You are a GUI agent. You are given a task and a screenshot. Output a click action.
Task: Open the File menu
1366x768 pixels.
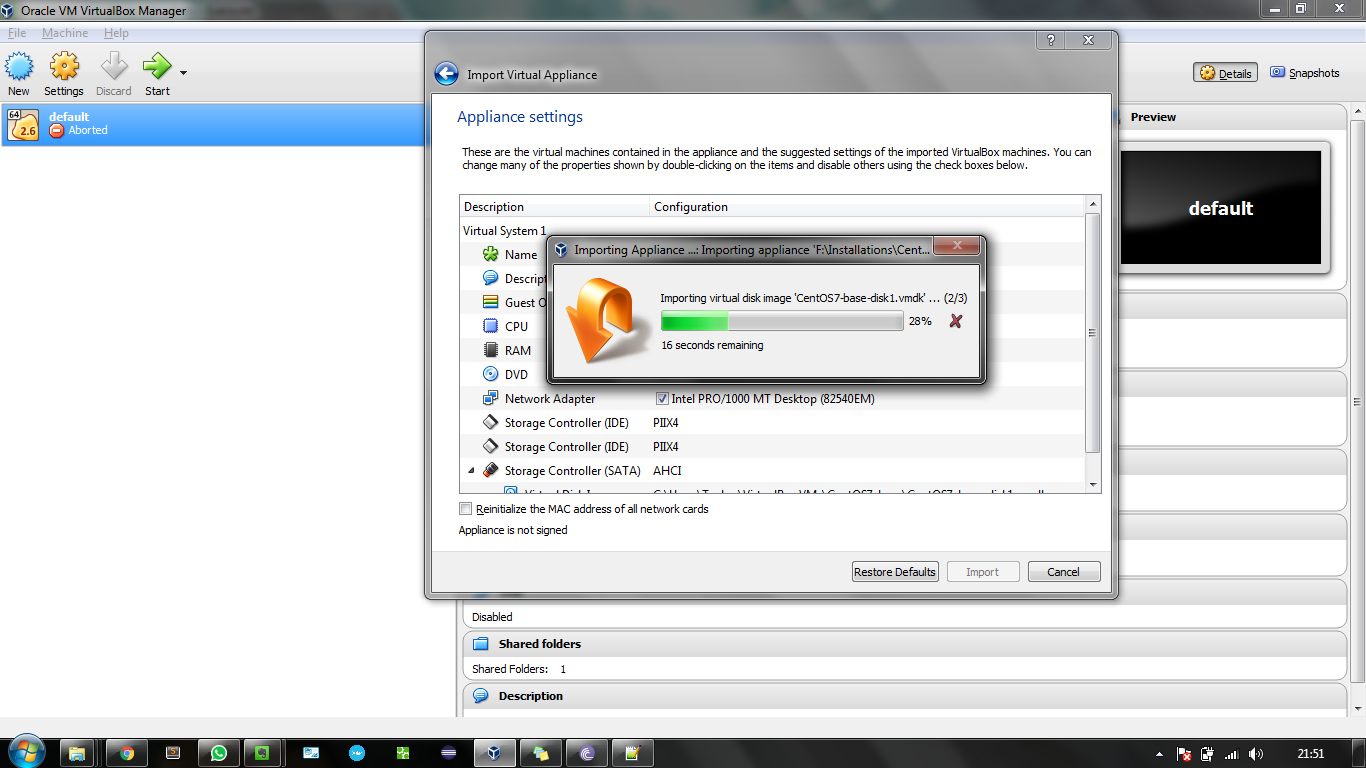[17, 33]
